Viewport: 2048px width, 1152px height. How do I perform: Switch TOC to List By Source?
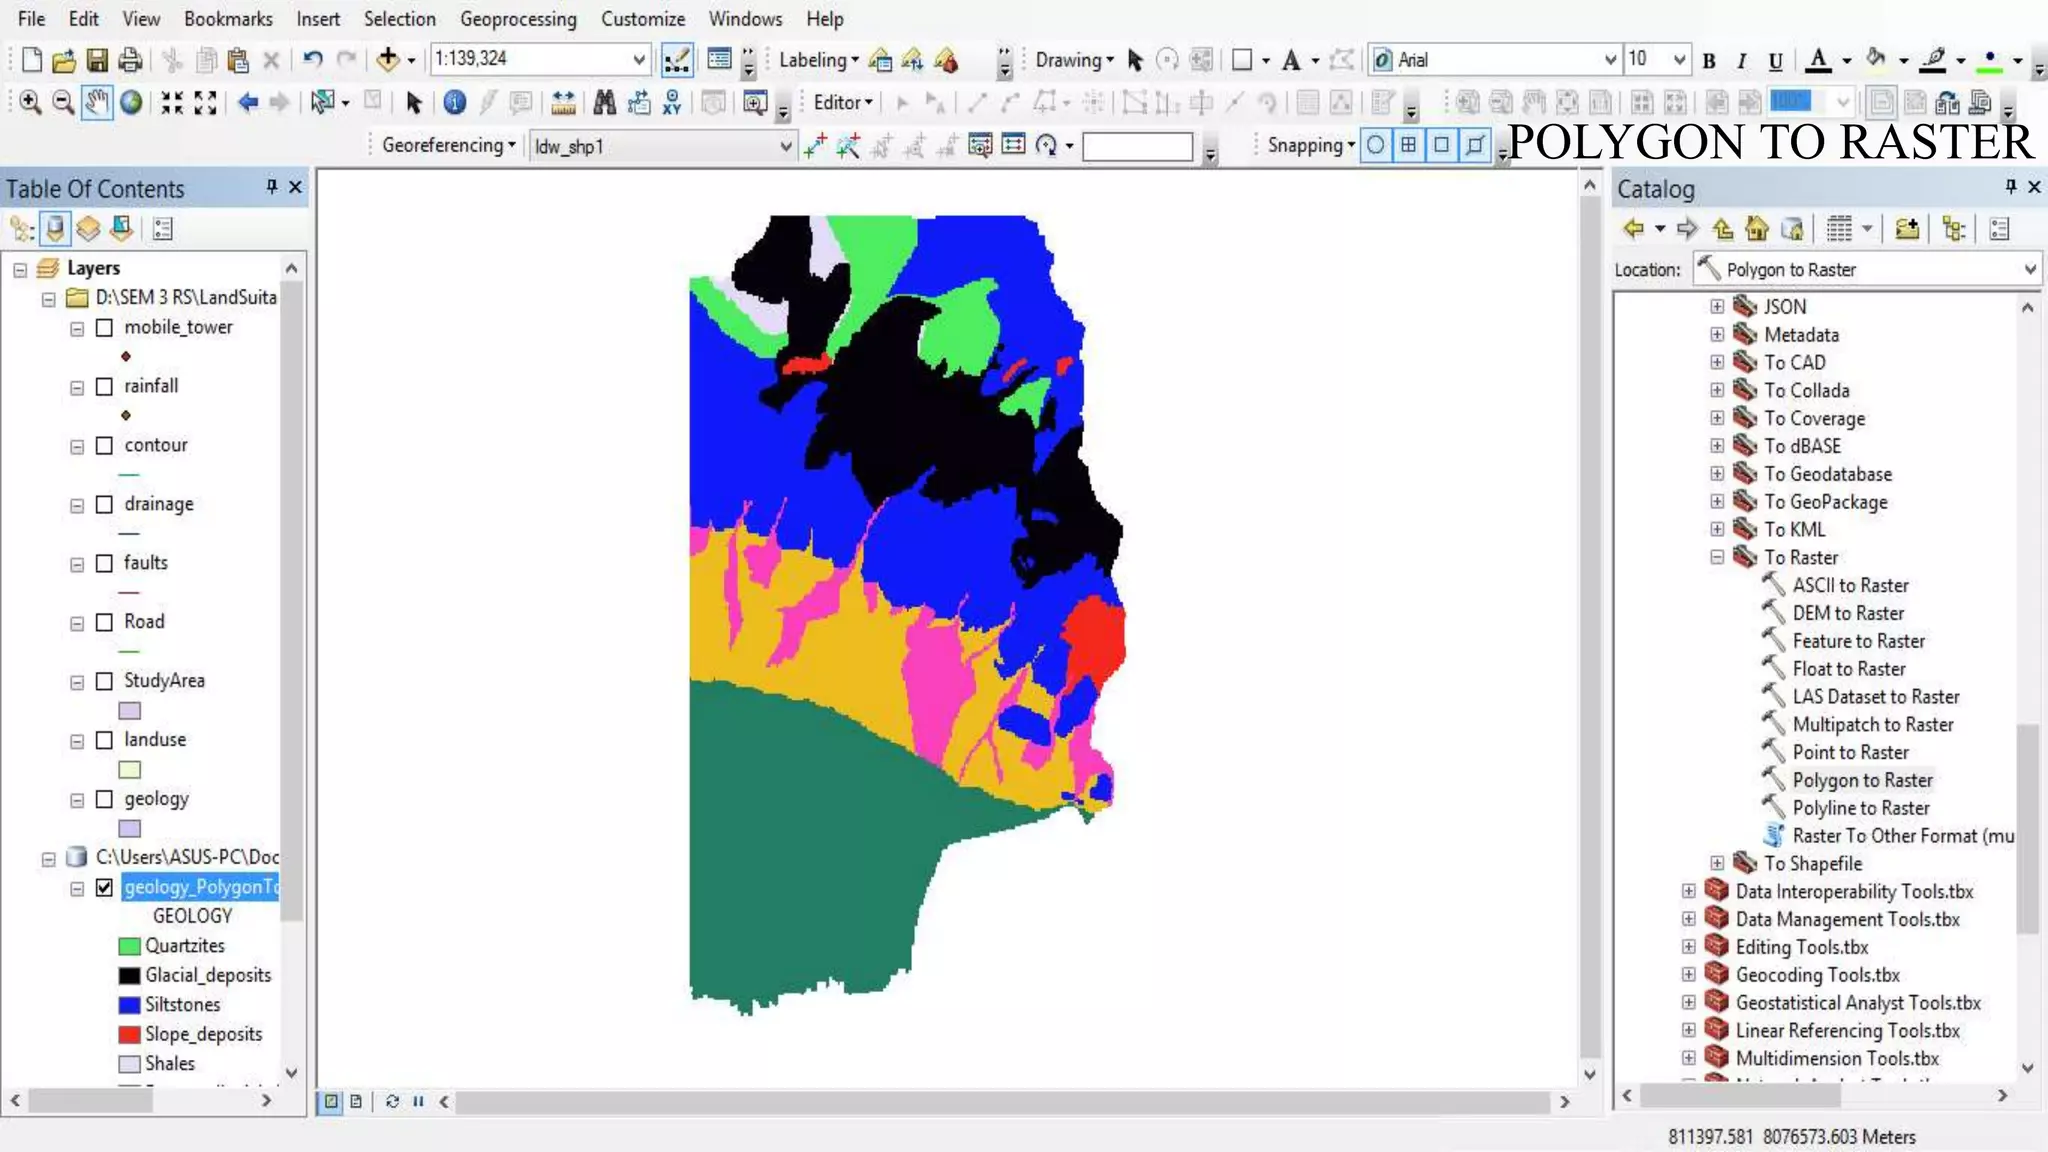[55, 229]
